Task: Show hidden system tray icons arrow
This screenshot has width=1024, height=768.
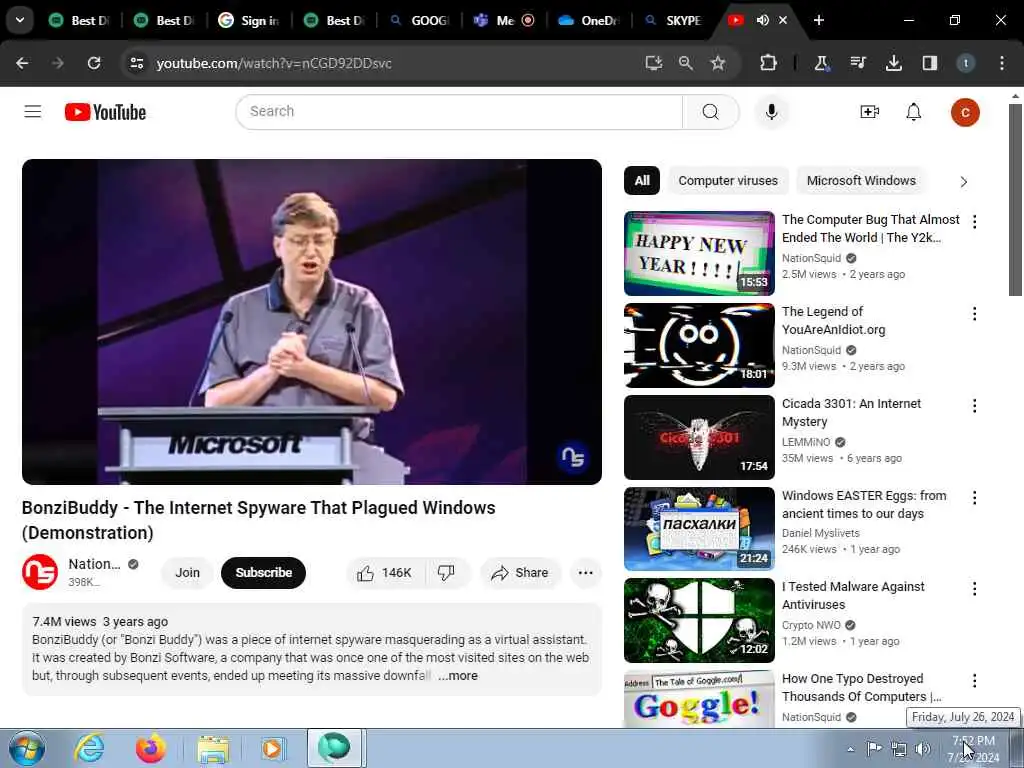Action: [850, 749]
